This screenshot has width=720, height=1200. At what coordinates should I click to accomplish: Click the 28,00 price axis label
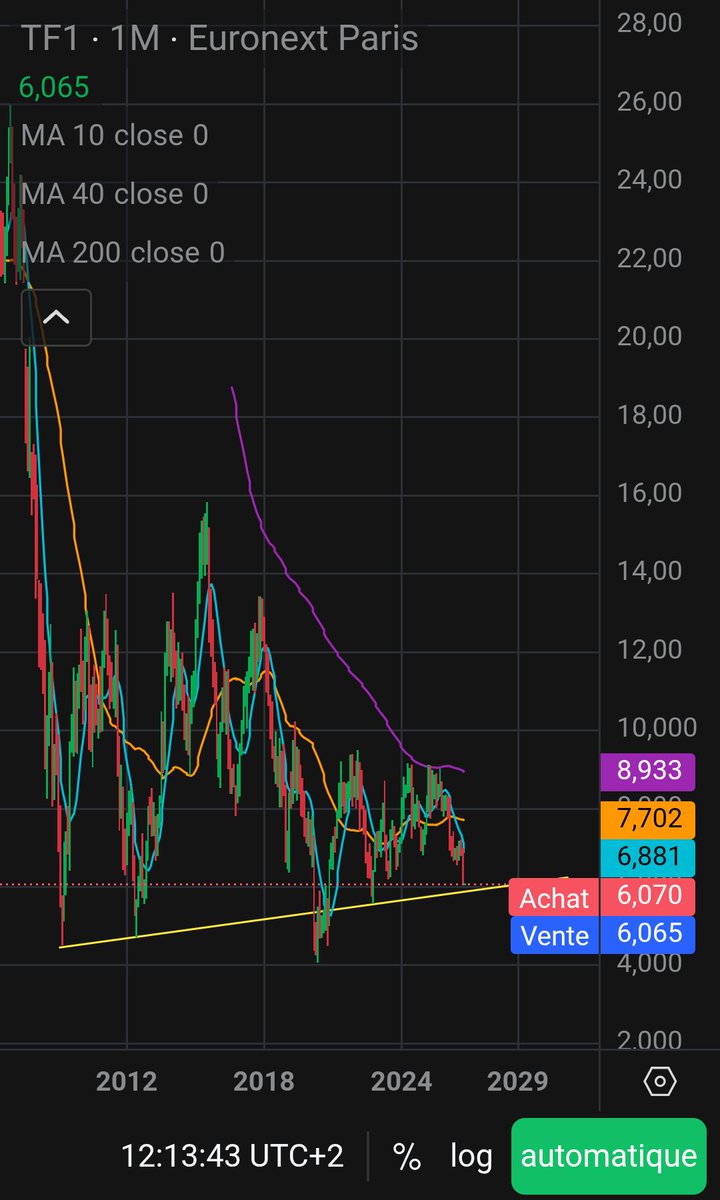point(649,23)
